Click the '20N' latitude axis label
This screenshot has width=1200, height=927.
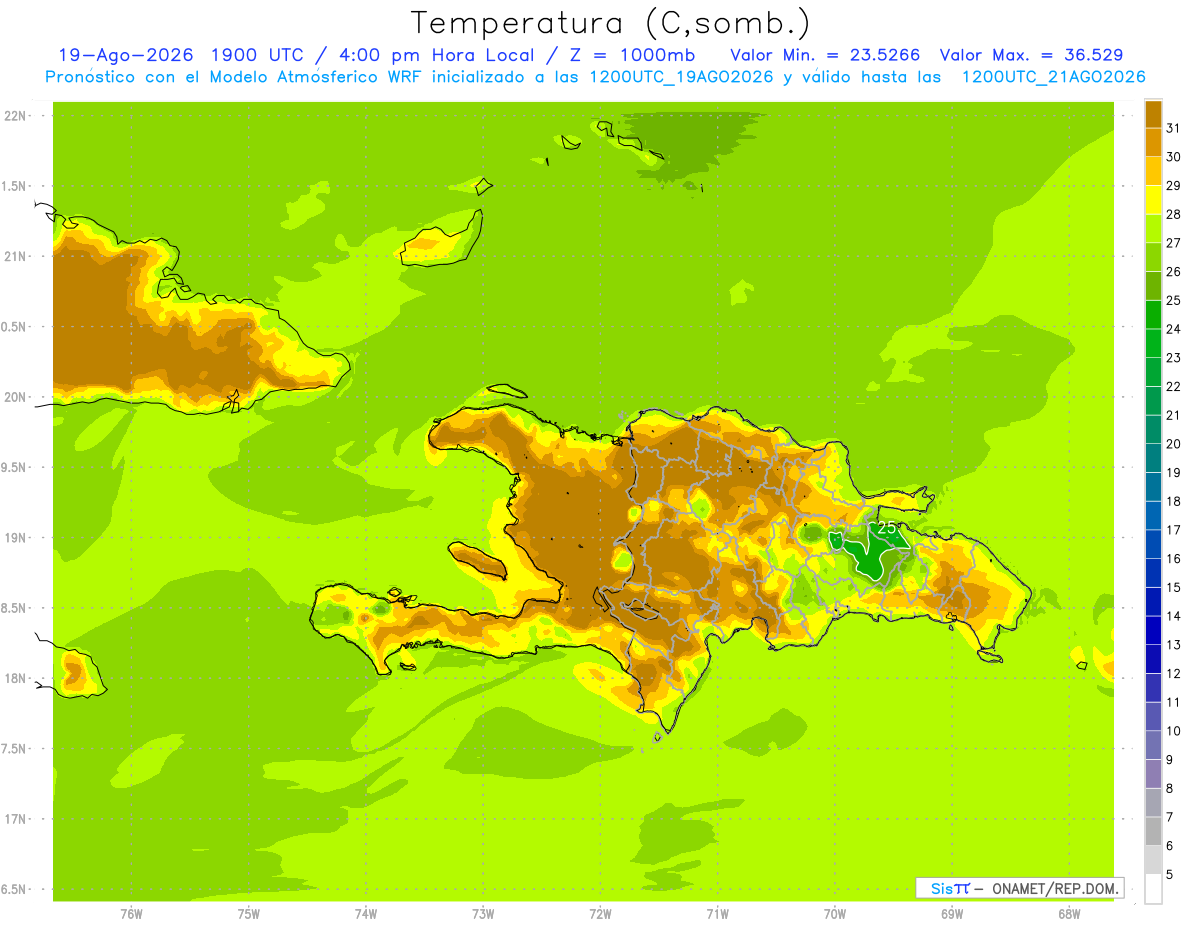[15, 397]
